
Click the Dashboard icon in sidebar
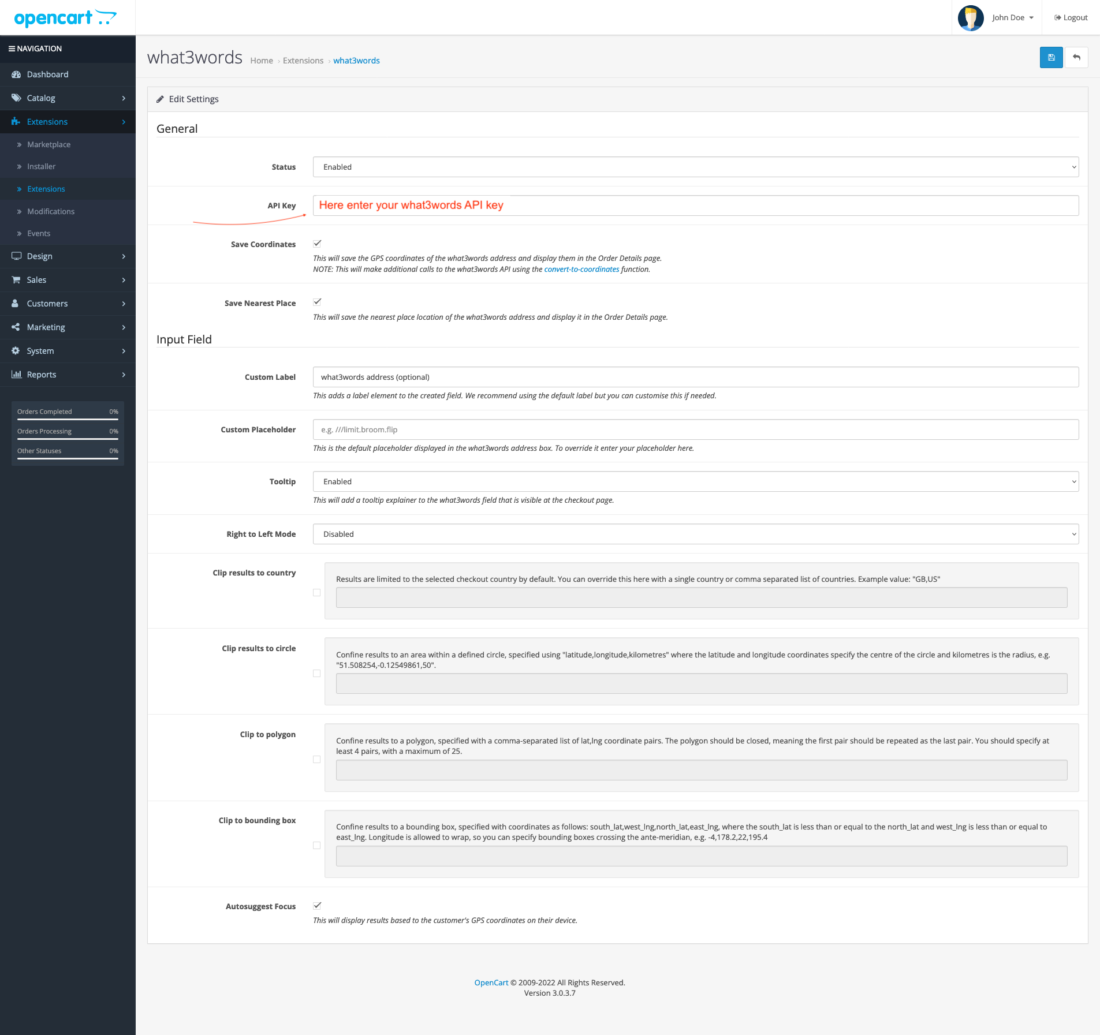click(x=15, y=74)
